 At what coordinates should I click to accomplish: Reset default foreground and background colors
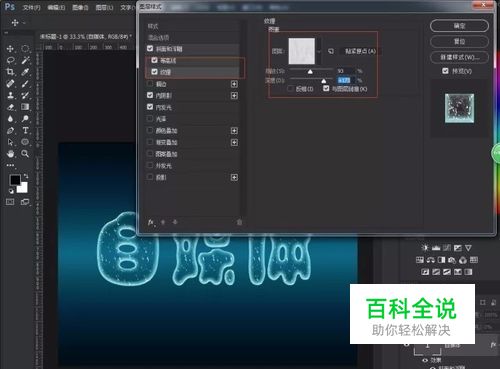pos(11,191)
